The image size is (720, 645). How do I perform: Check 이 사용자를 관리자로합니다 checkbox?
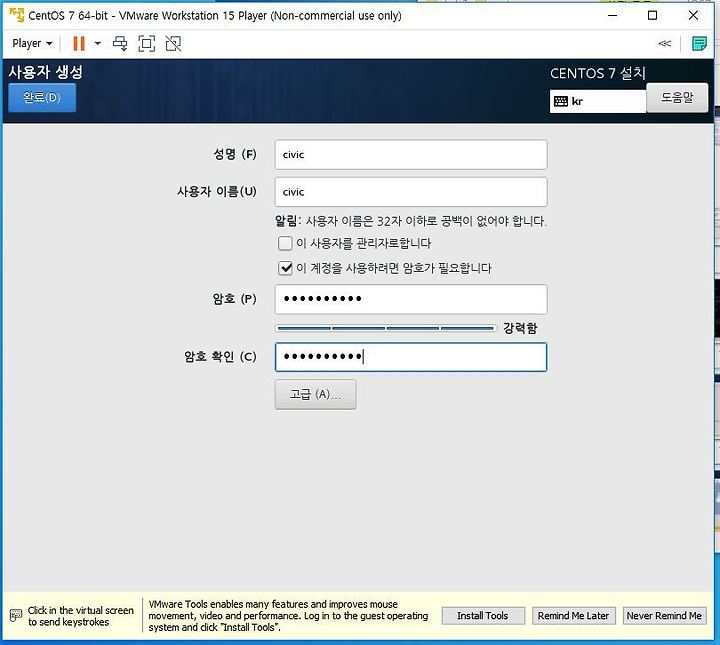[285, 243]
